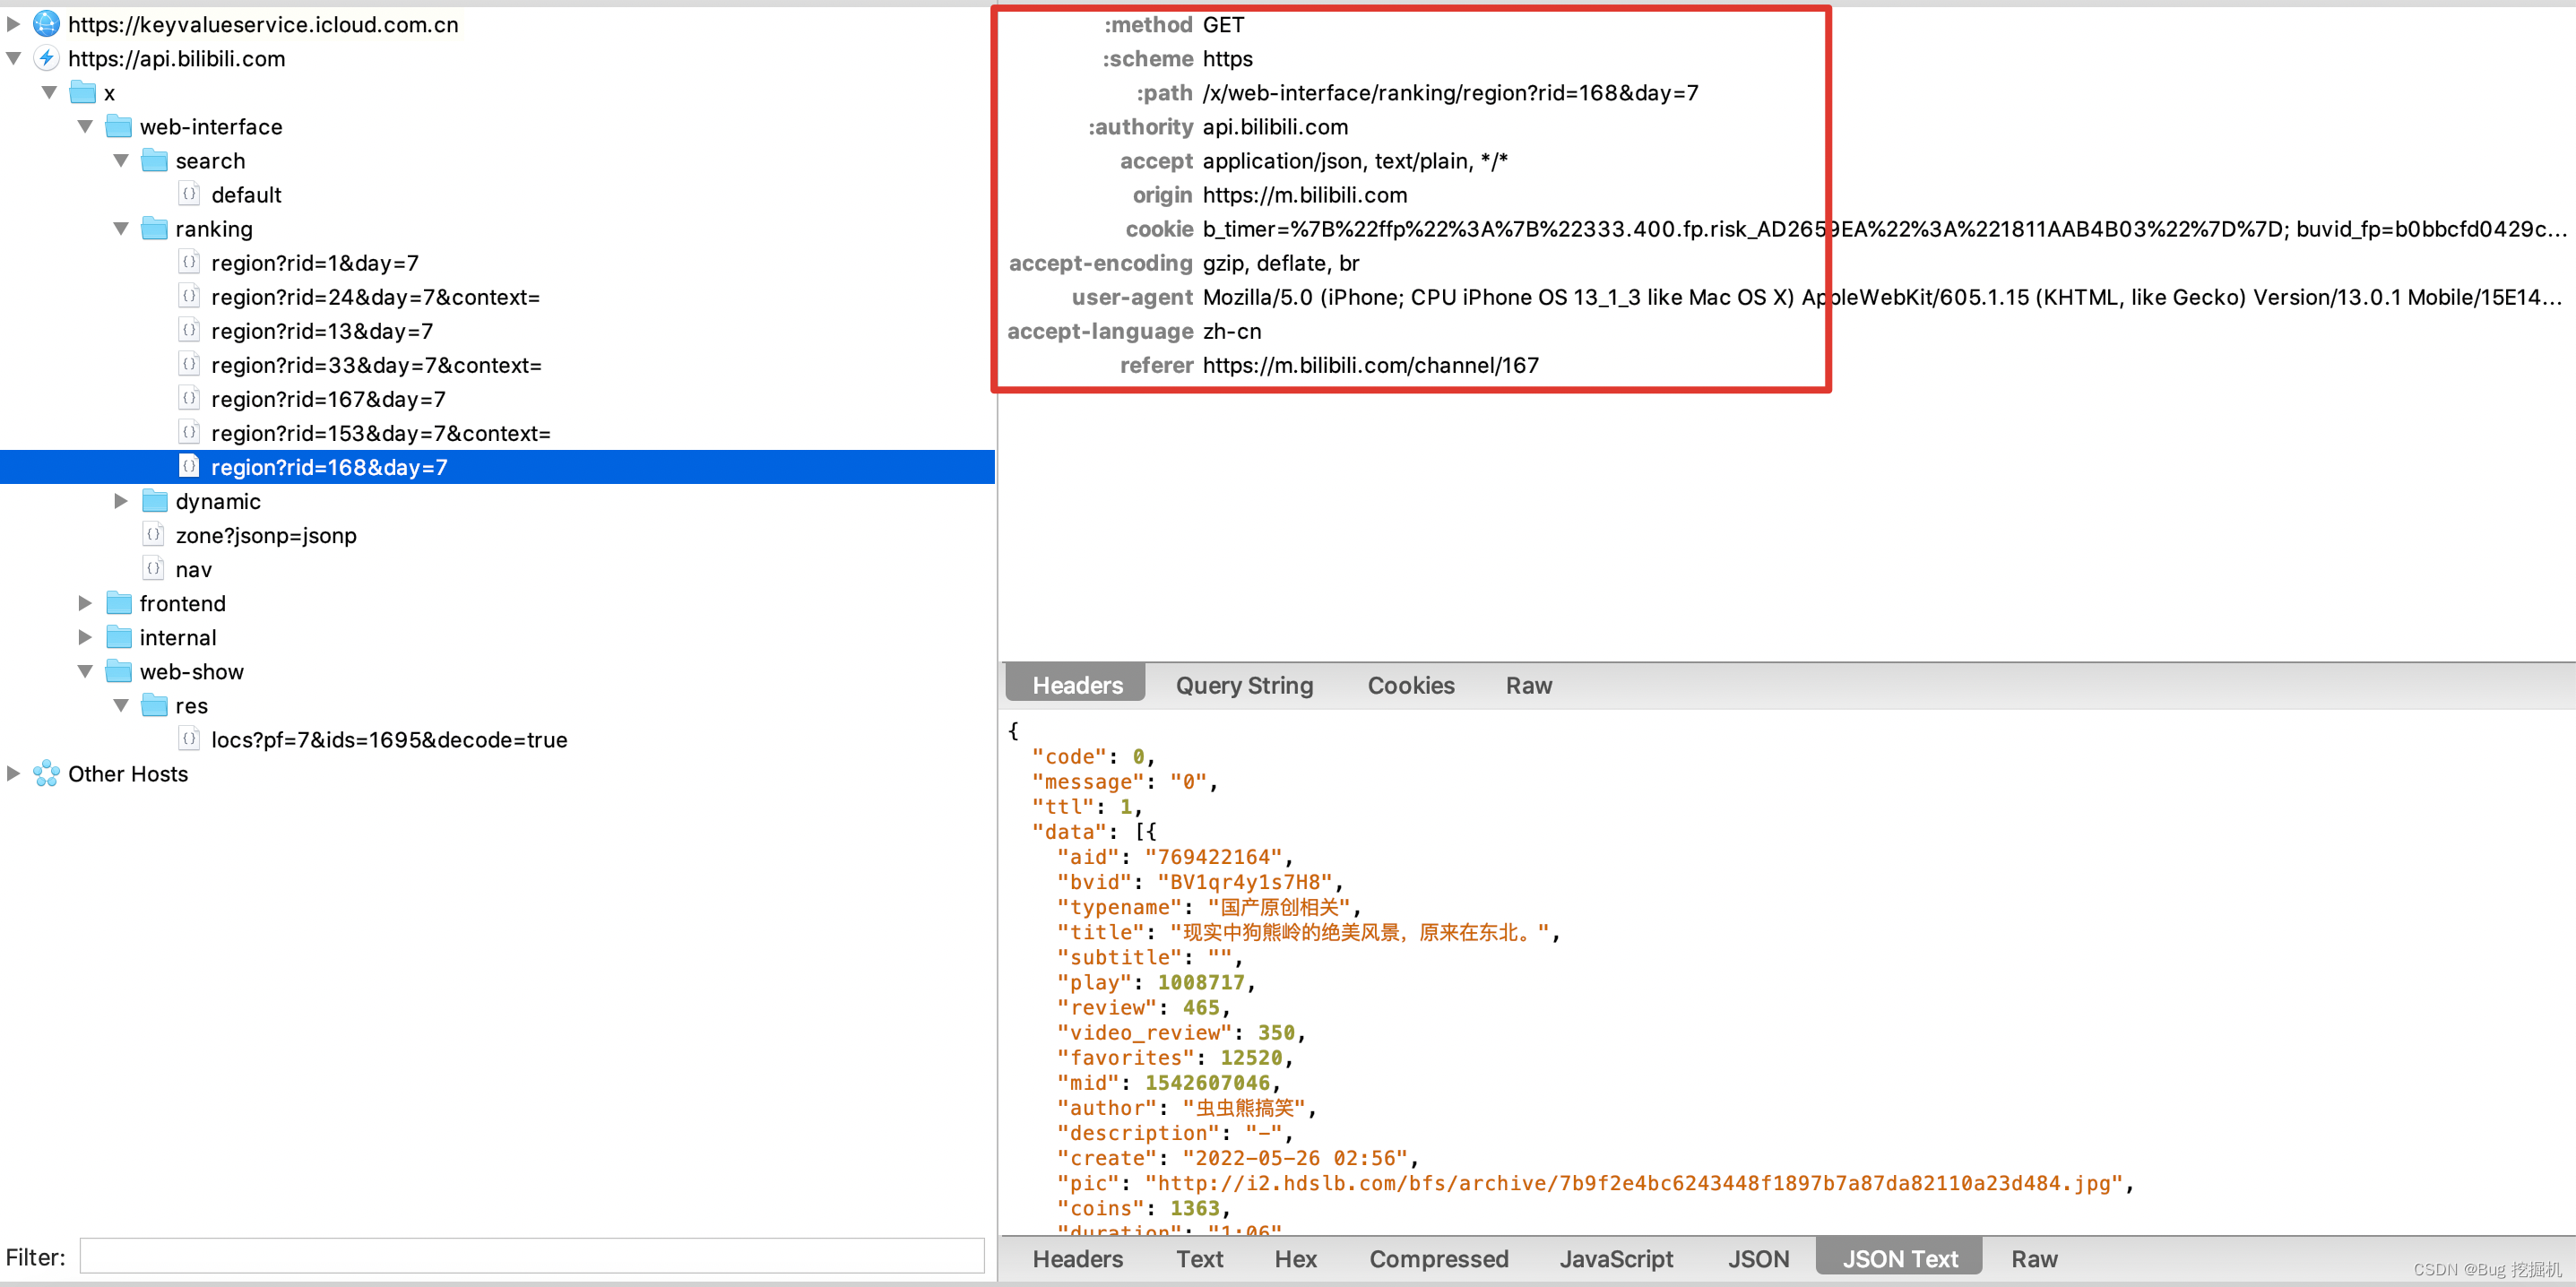This screenshot has height=1287, width=2576.
Task: Collapse the api.bilibili.com host node
Action: coord(13,59)
